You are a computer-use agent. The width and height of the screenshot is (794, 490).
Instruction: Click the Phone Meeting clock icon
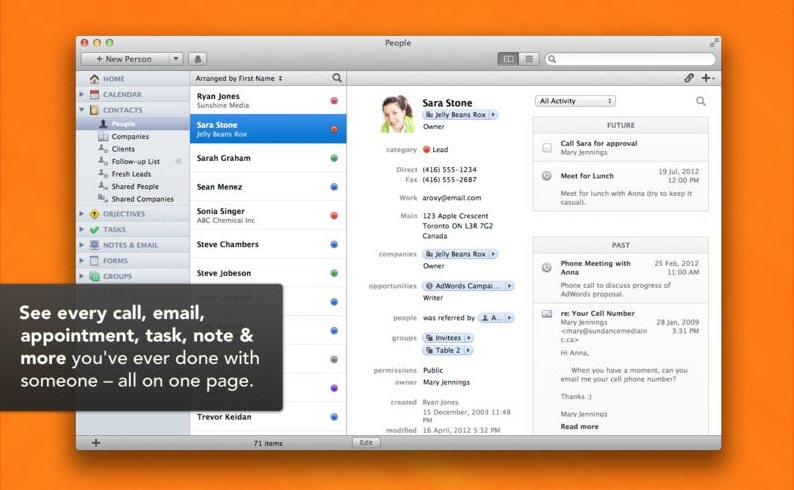[x=547, y=267]
